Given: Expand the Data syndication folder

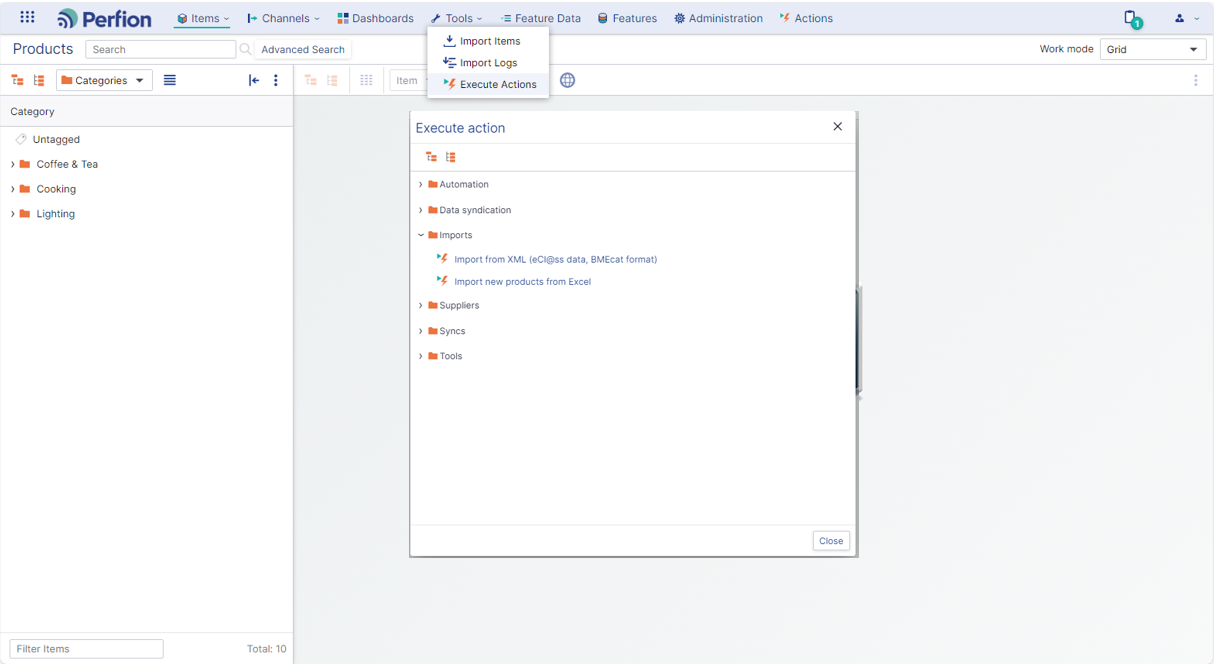Looking at the screenshot, I should point(421,210).
